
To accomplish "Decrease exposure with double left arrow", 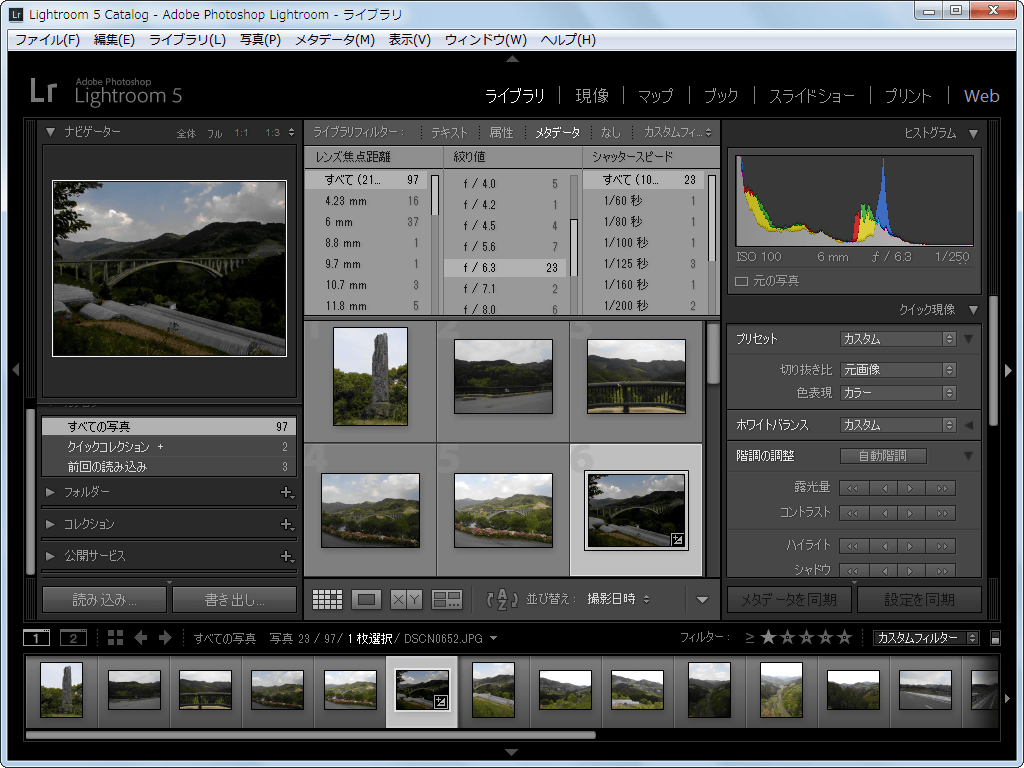I will (853, 488).
